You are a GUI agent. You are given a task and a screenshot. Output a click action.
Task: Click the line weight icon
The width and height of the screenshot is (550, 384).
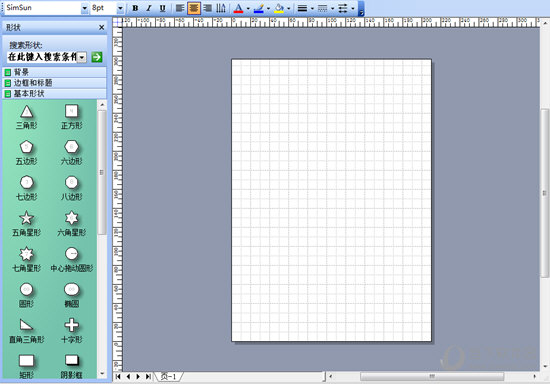[x=302, y=8]
